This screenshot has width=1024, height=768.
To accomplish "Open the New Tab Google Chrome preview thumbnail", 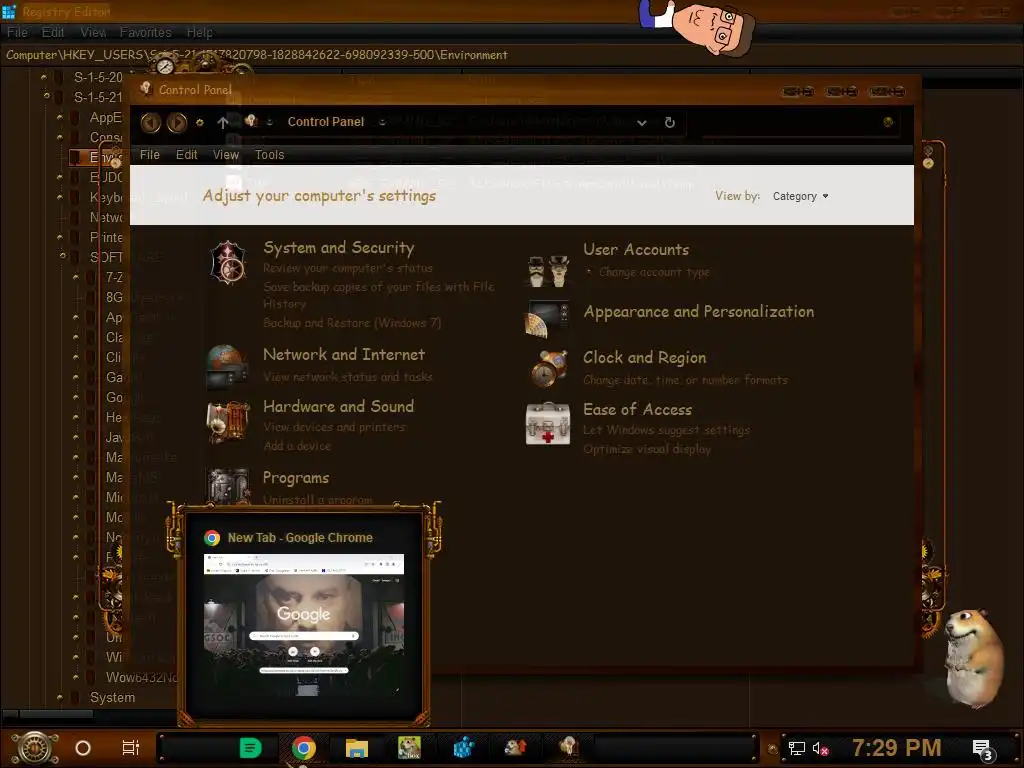I will tap(304, 624).
